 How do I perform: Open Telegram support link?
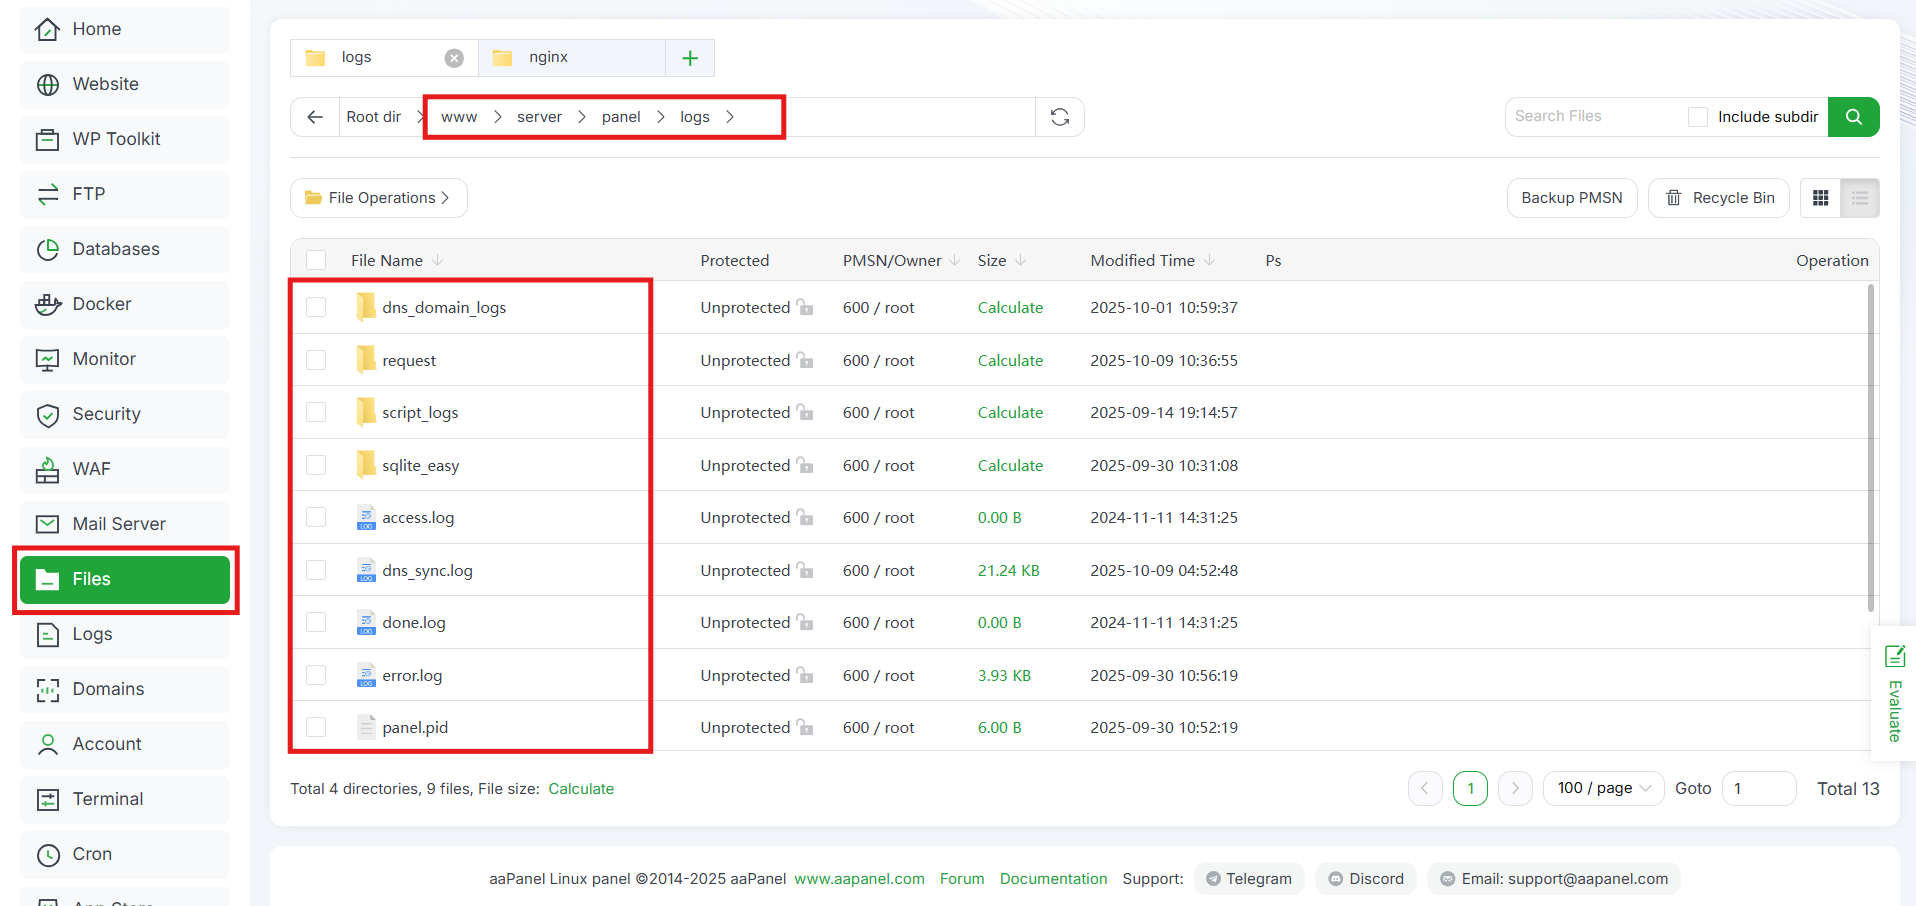(1249, 879)
